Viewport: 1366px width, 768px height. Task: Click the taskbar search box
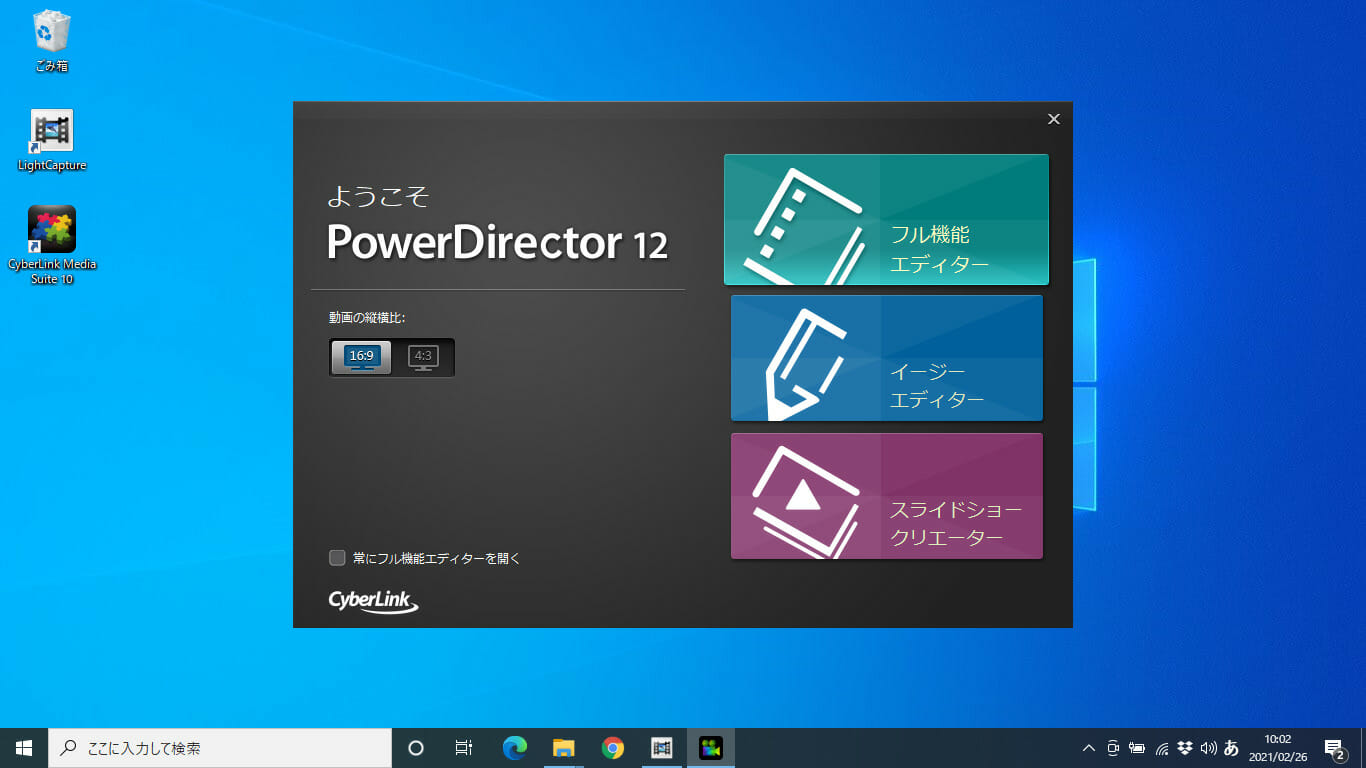pyautogui.click(x=220, y=748)
